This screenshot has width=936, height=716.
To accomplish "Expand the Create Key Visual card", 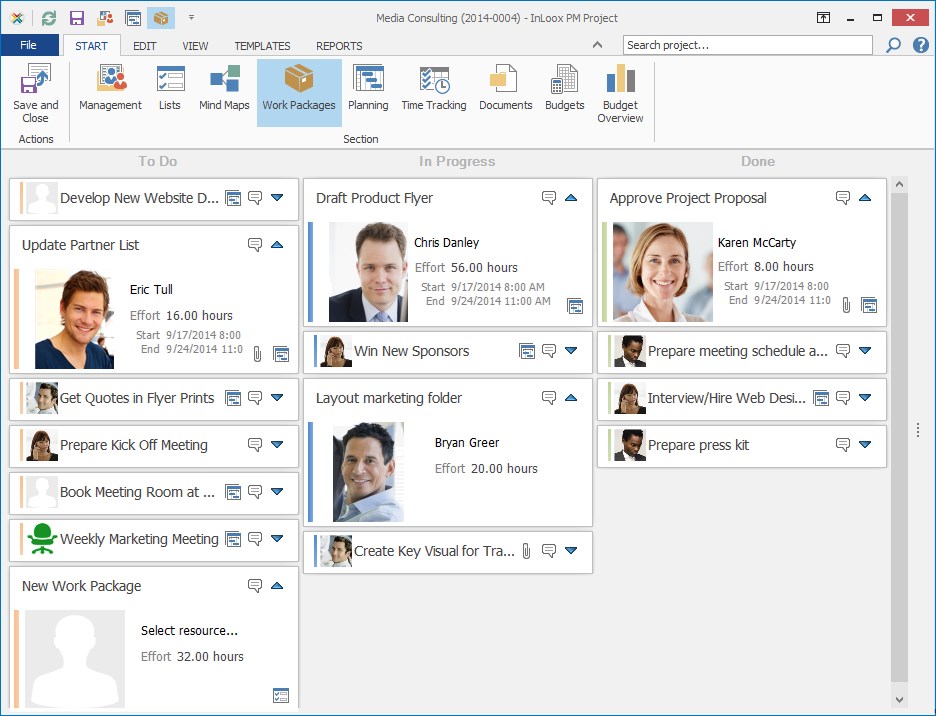I will pyautogui.click(x=571, y=551).
